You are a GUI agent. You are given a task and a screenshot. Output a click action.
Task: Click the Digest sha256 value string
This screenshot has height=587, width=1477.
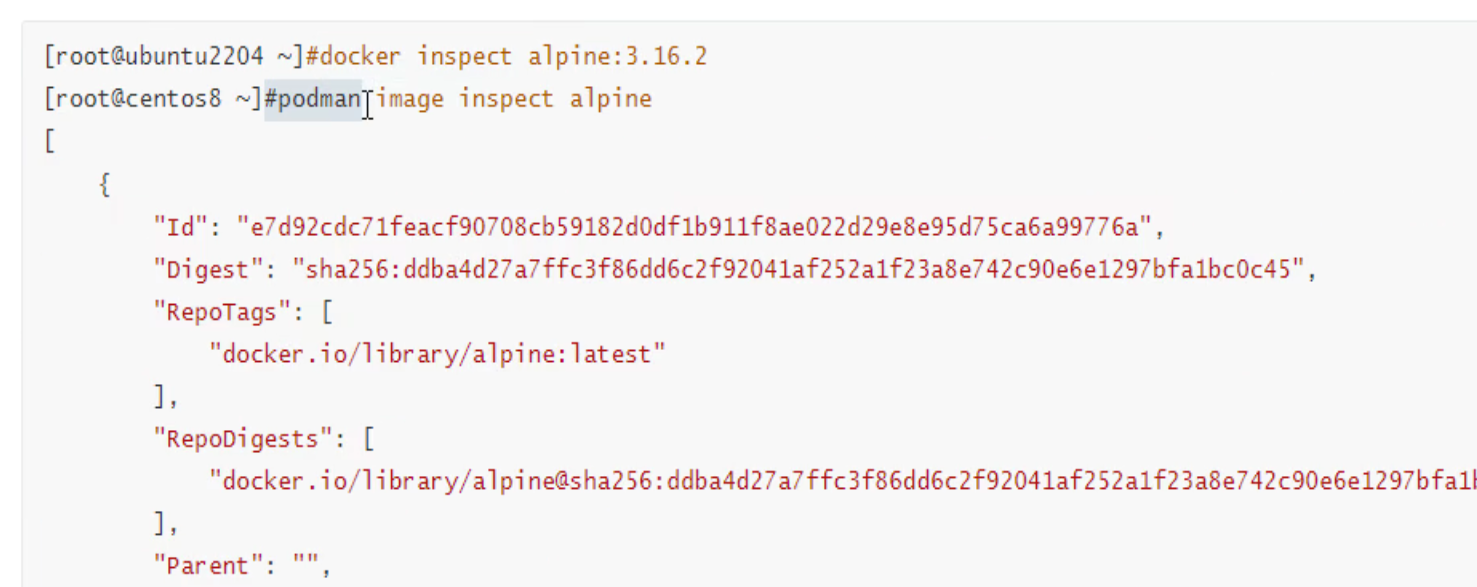pos(798,270)
